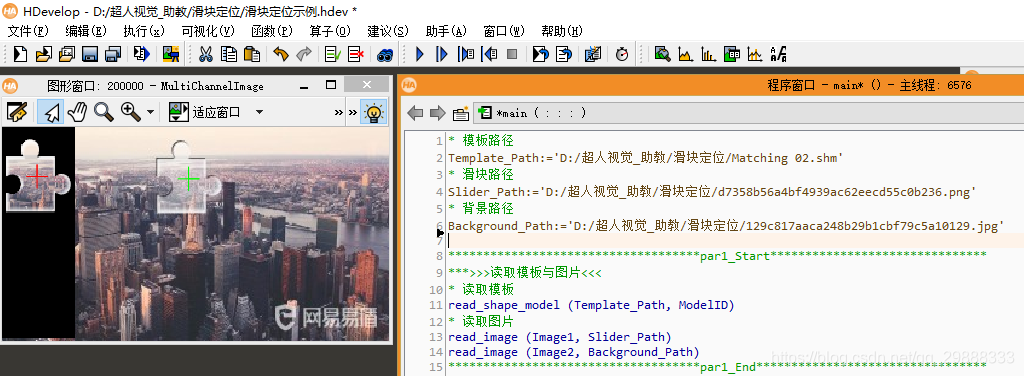
Task: Open a program file from toolbar
Action: [x=44, y=54]
